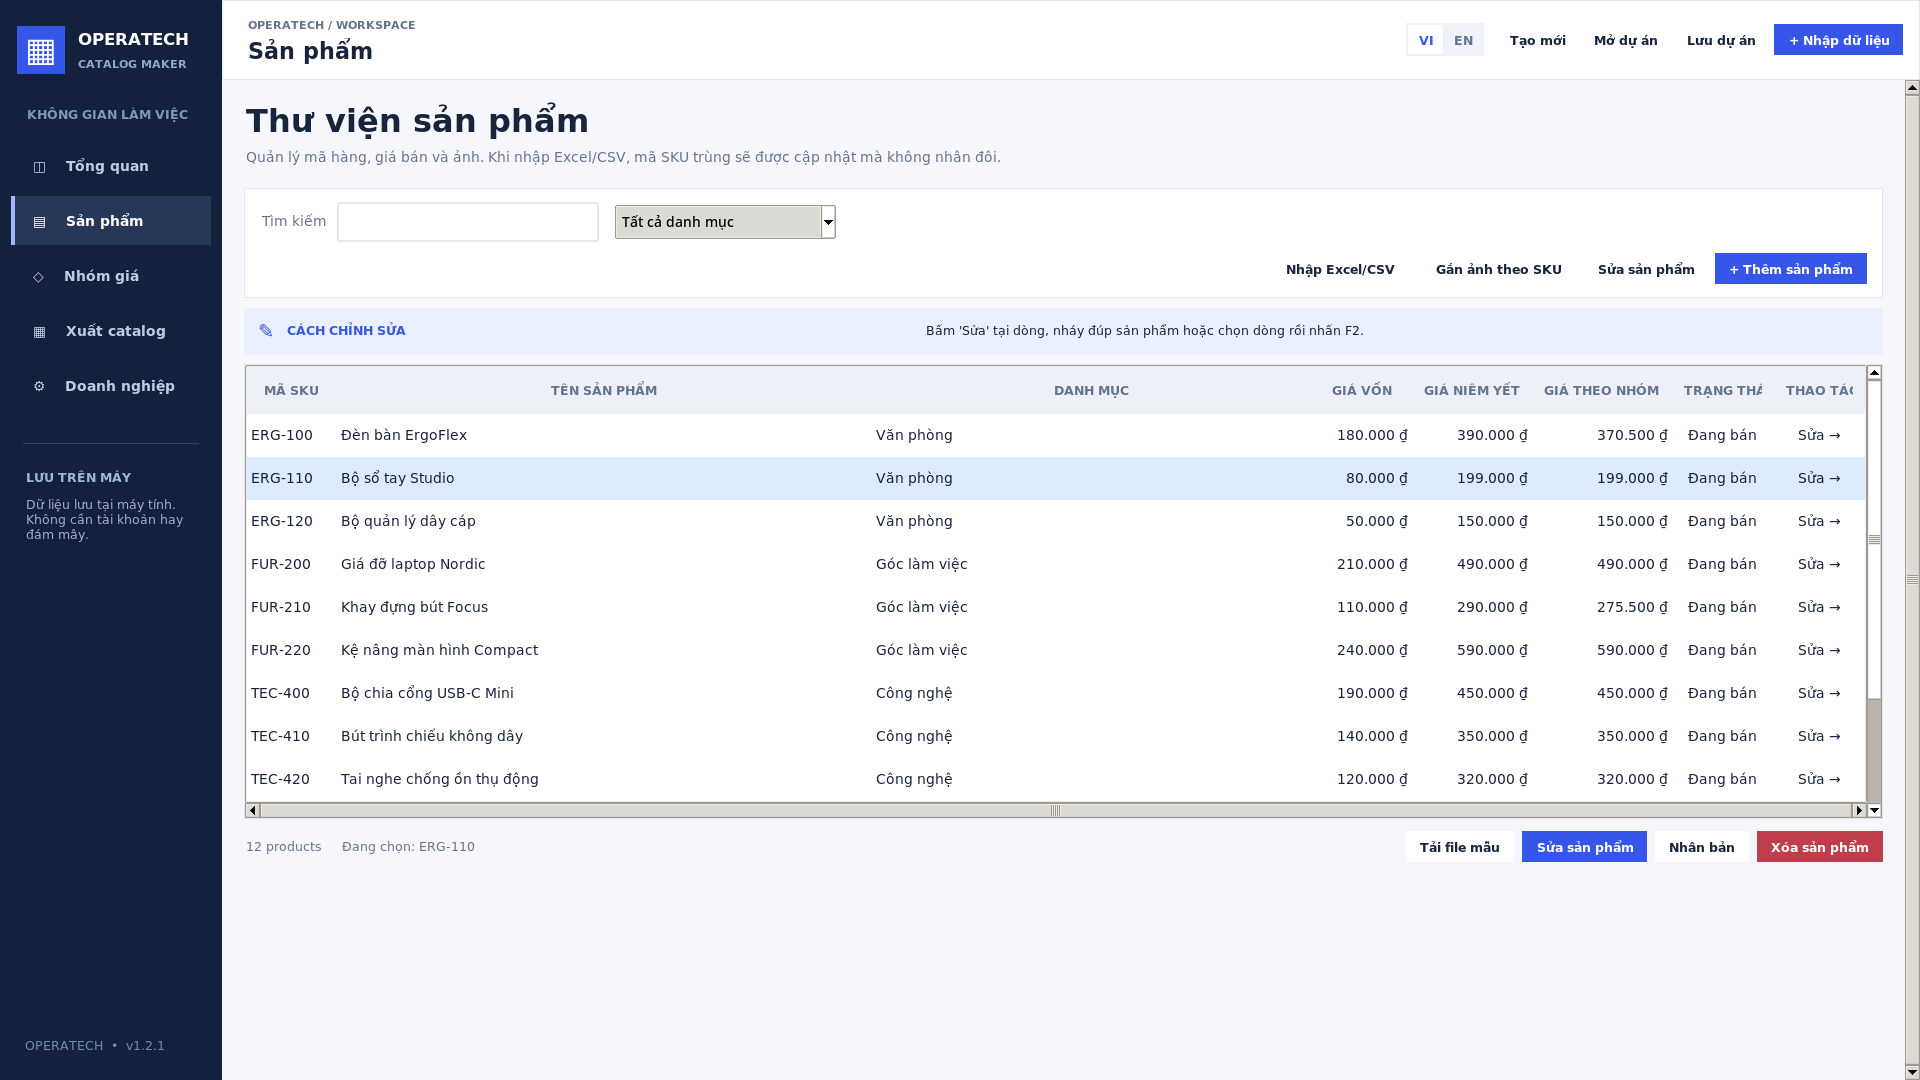Open the Tất cả danh mục dropdown
The height and width of the screenshot is (1080, 1920).
click(x=725, y=222)
